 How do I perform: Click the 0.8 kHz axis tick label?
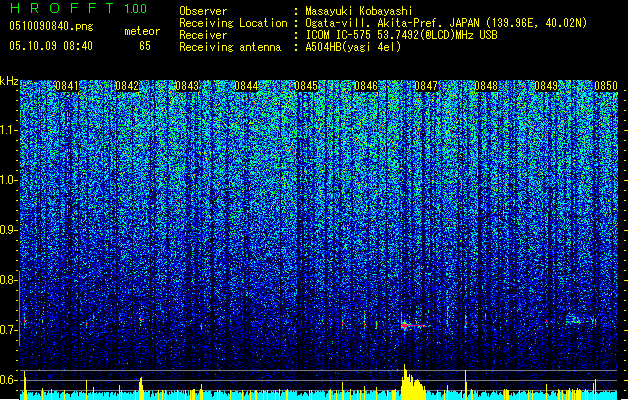click(x=8, y=280)
